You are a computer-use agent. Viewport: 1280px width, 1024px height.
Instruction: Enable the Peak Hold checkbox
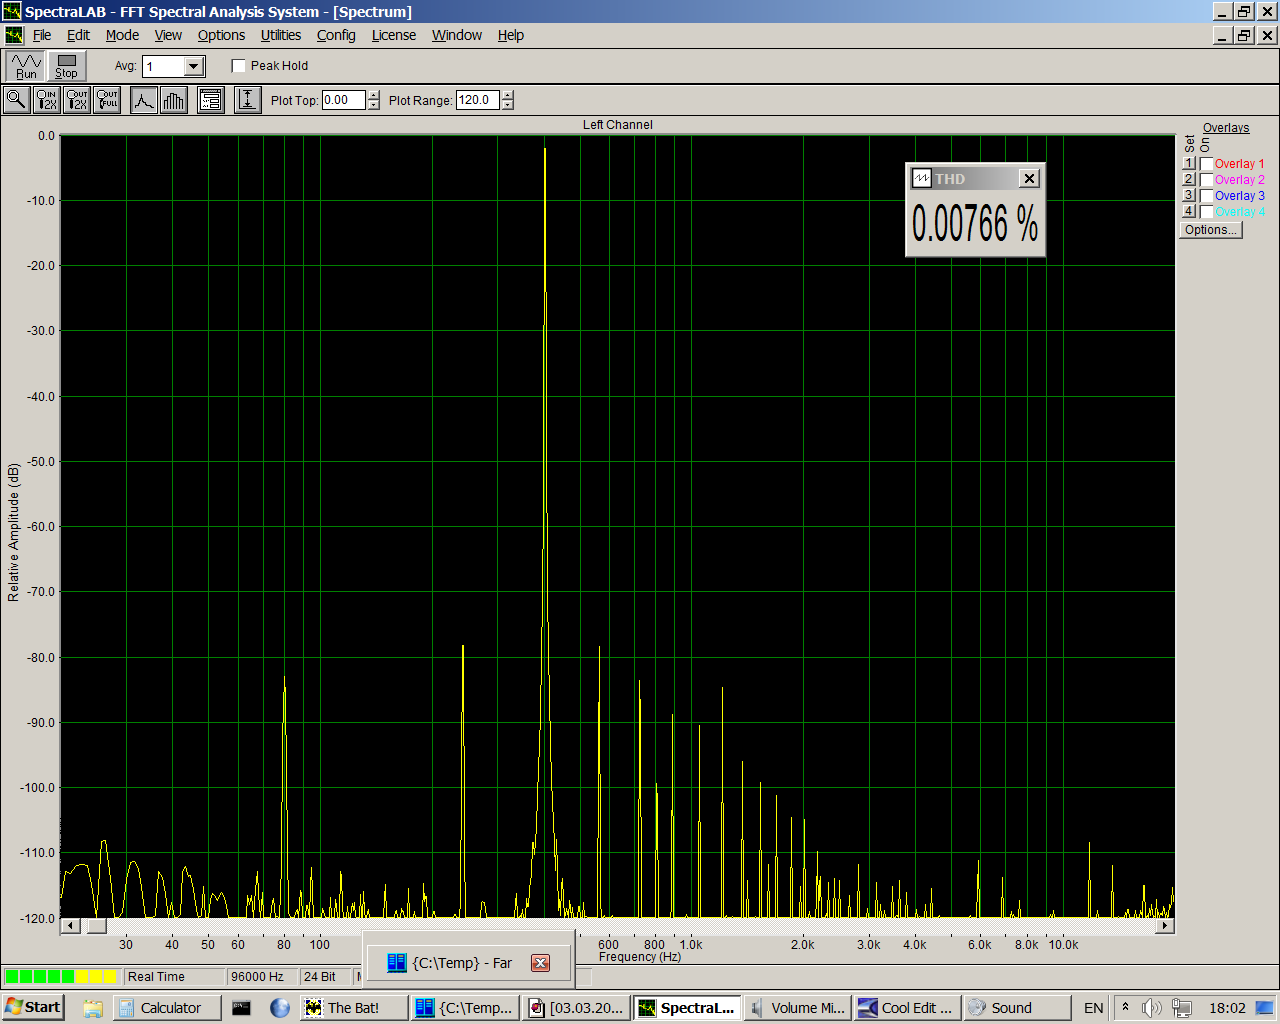pyautogui.click(x=239, y=66)
